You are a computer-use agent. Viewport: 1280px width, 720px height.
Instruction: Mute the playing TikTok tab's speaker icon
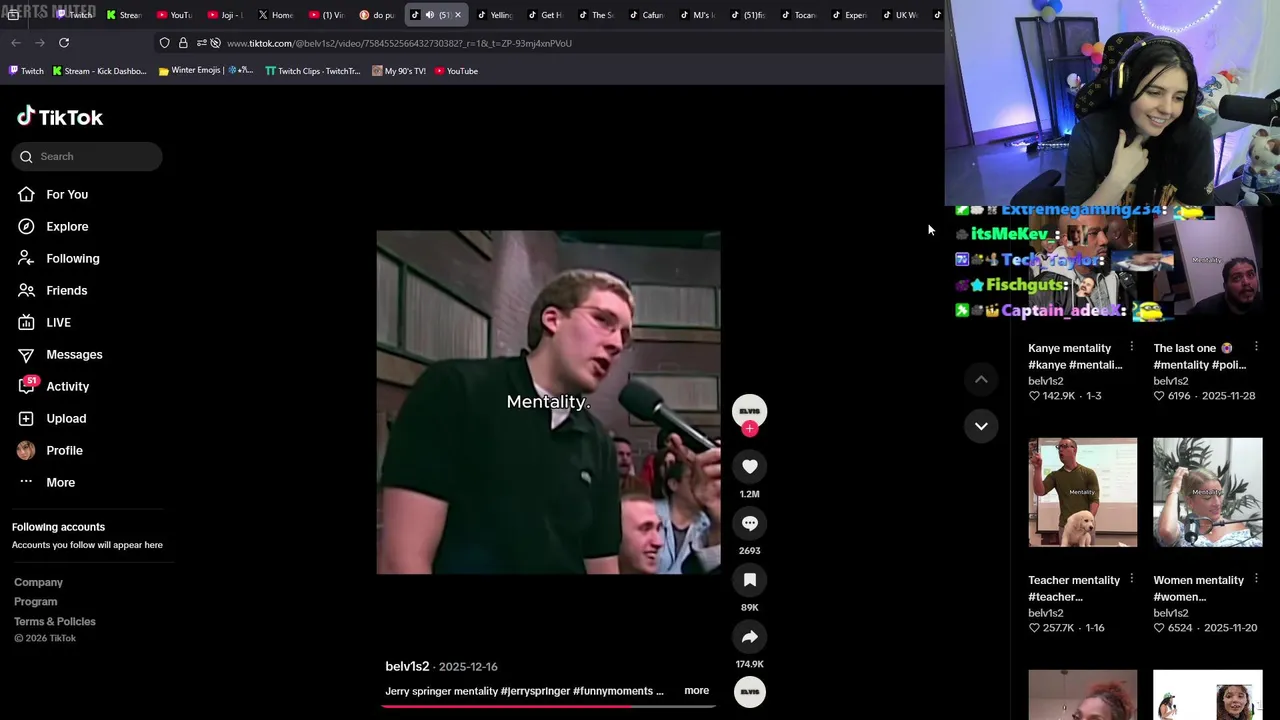click(x=430, y=15)
